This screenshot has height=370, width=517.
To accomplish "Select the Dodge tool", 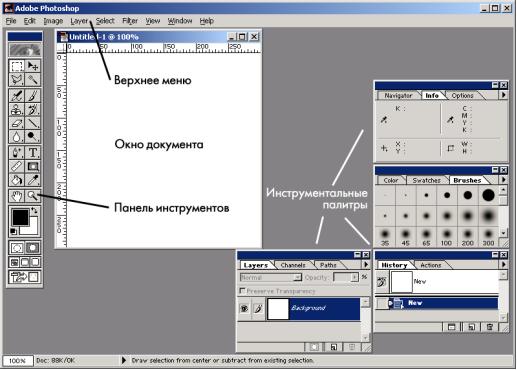I will (33, 136).
